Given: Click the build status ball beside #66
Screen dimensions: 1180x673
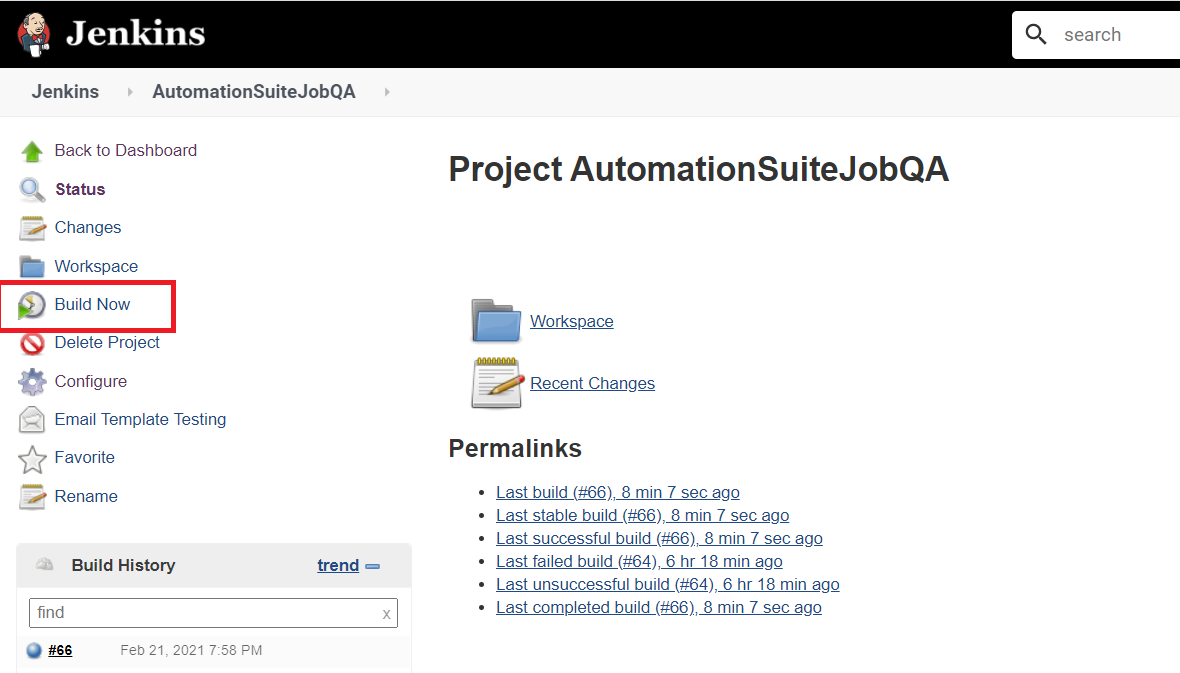Looking at the screenshot, I should [x=32, y=650].
